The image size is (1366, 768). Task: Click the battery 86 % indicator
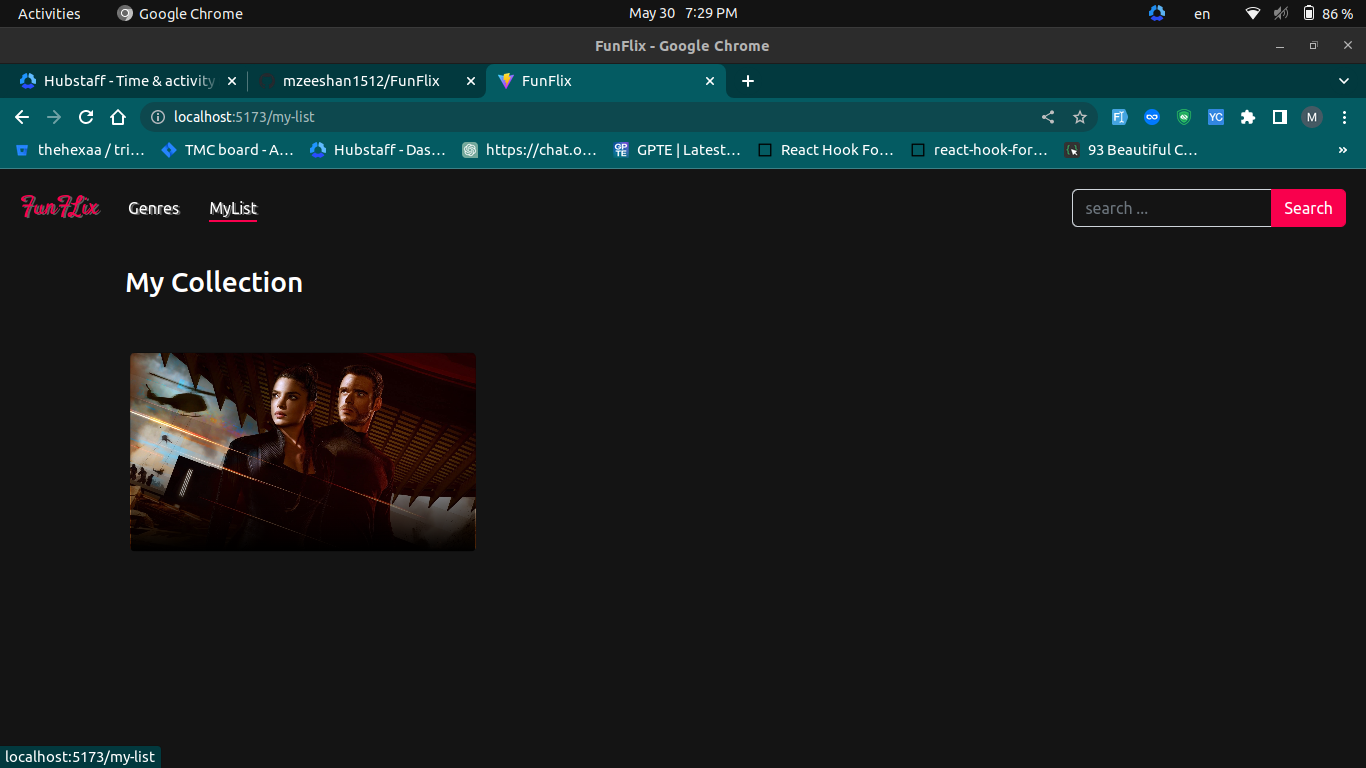pos(1327,13)
